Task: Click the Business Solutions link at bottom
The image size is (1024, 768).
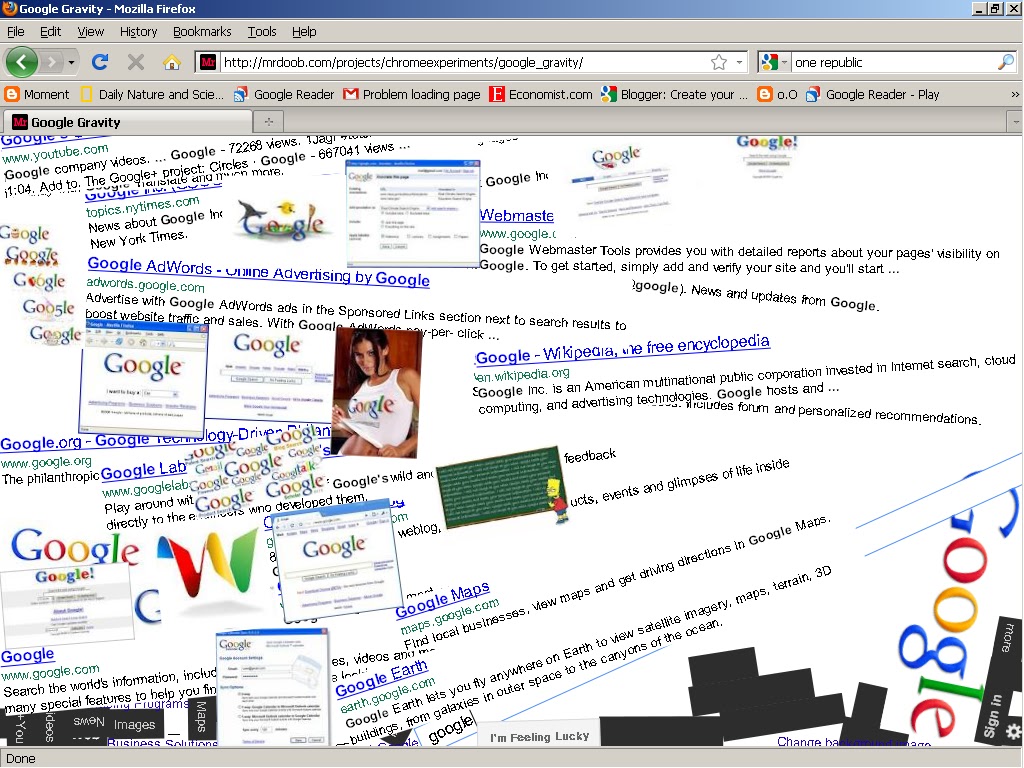Action: (x=162, y=742)
